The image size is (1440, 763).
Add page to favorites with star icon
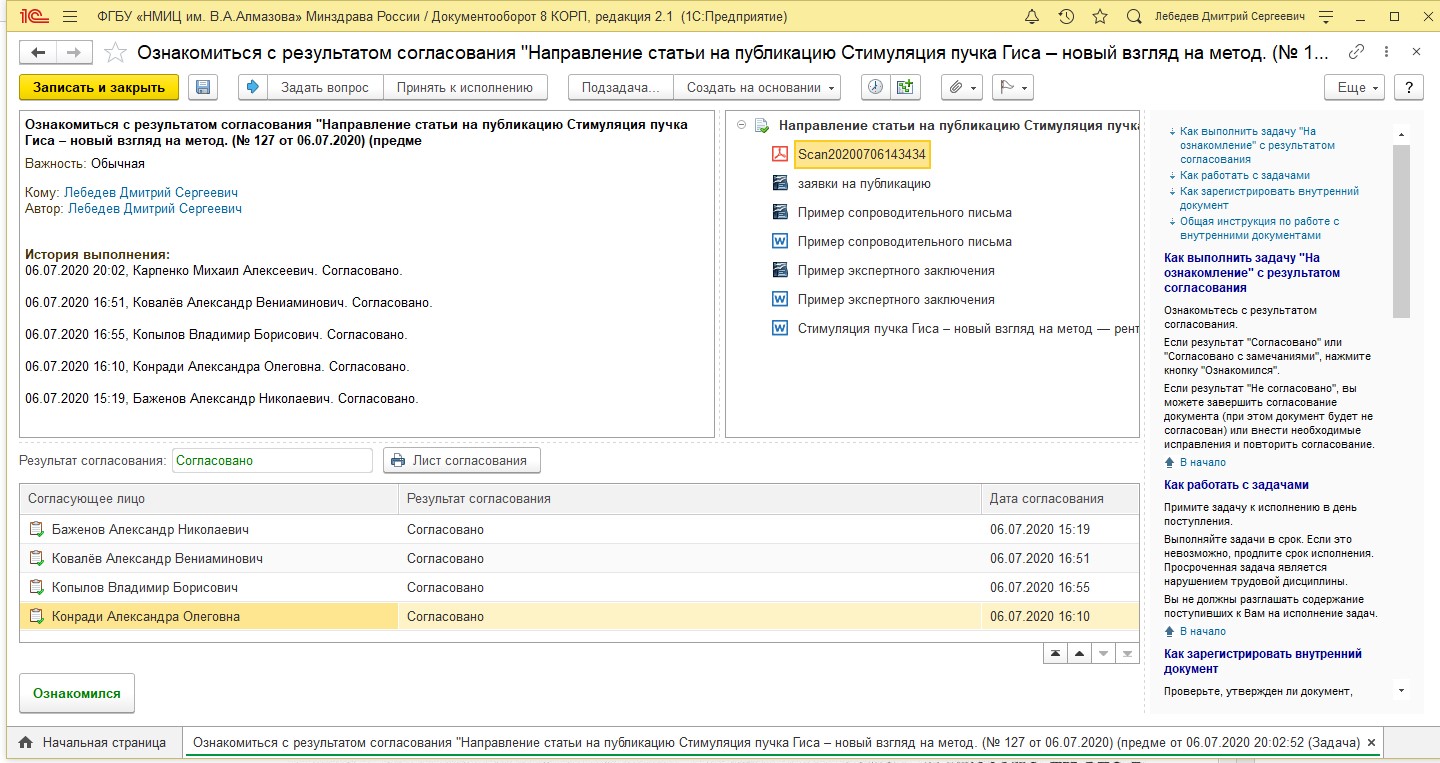click(1100, 17)
